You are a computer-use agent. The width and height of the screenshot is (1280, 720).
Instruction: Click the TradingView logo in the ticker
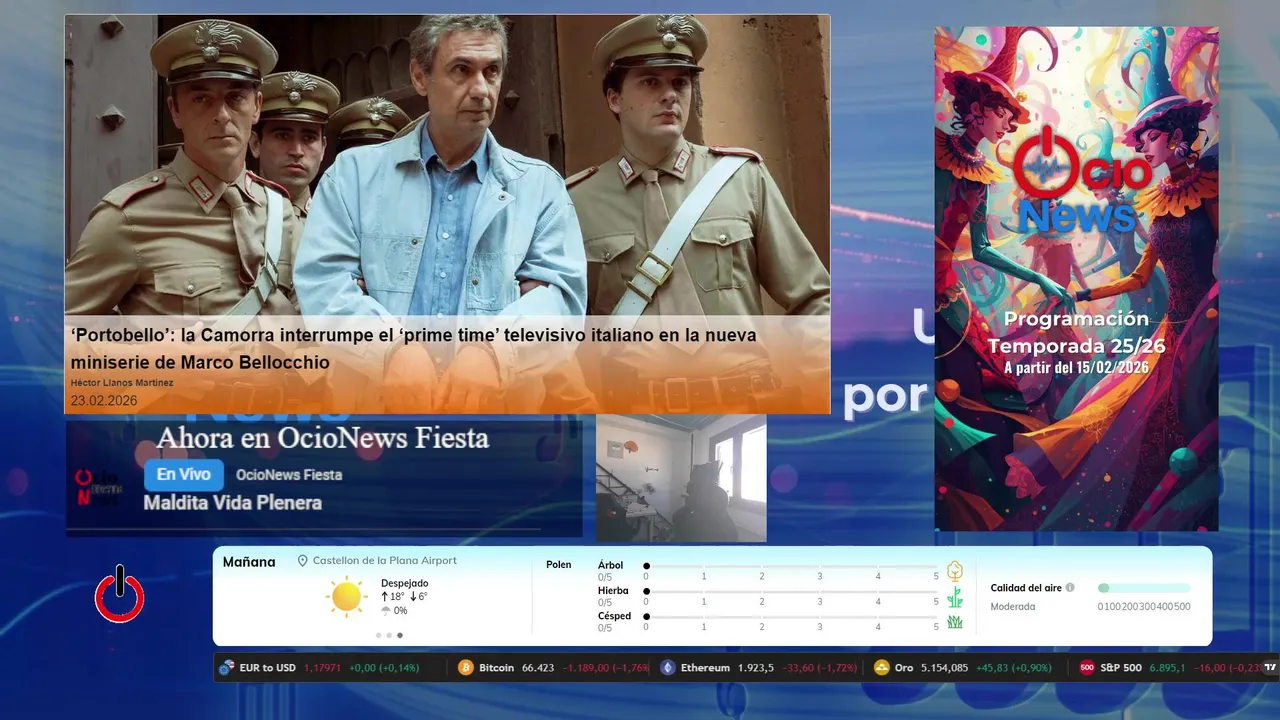coord(1270,667)
